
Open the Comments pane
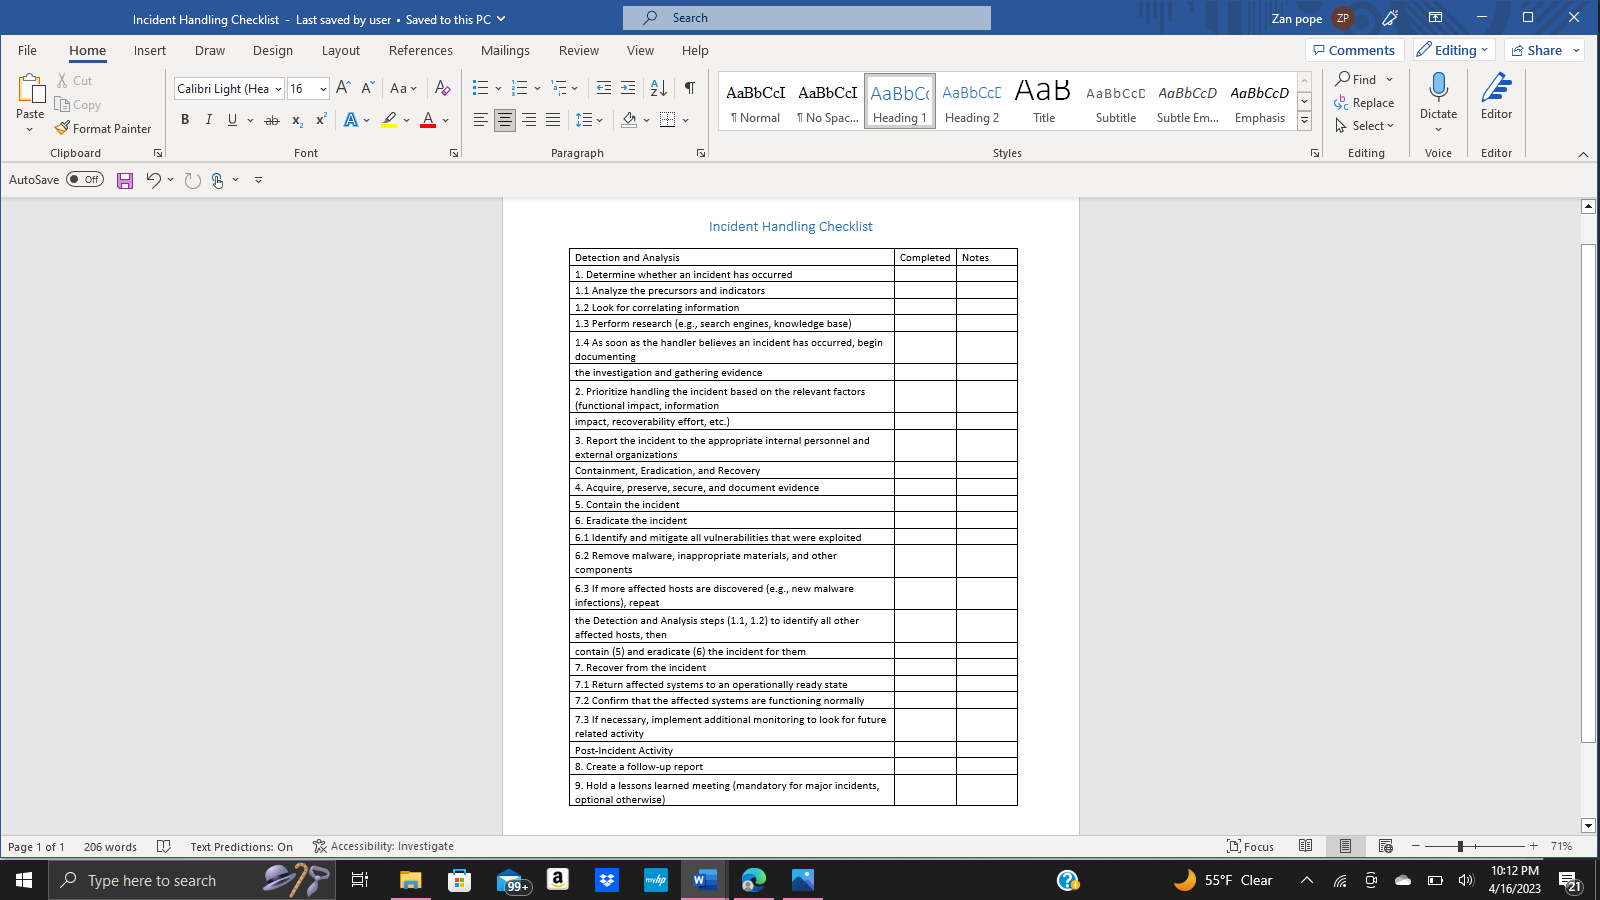pyautogui.click(x=1355, y=49)
